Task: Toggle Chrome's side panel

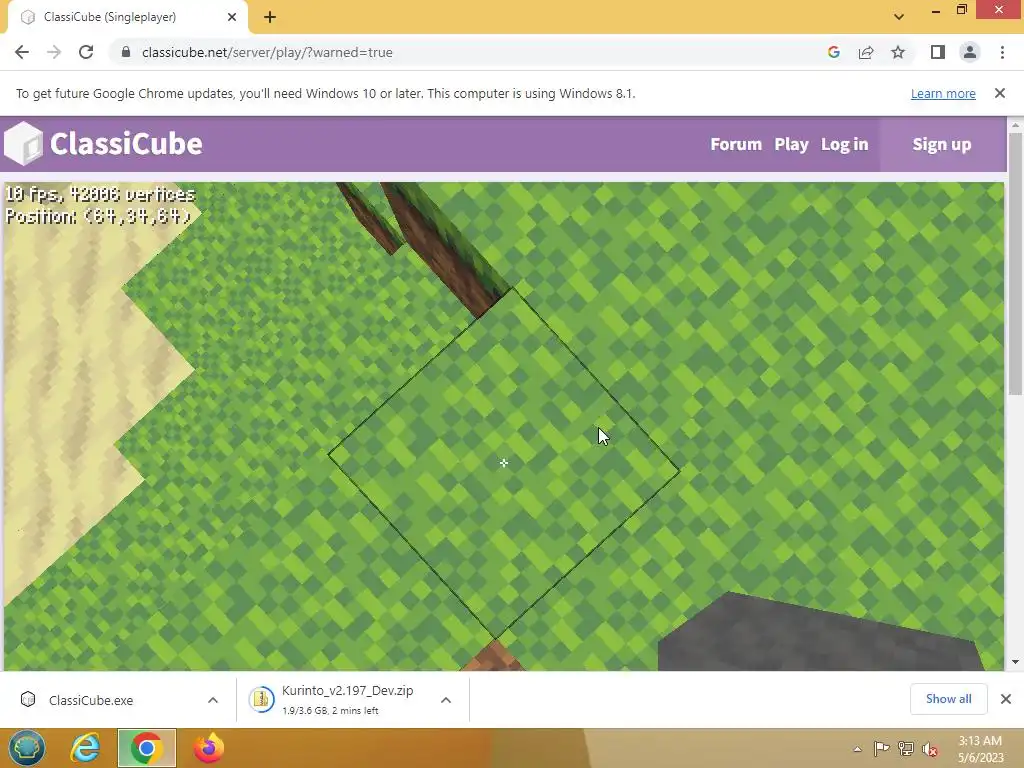Action: [938, 52]
